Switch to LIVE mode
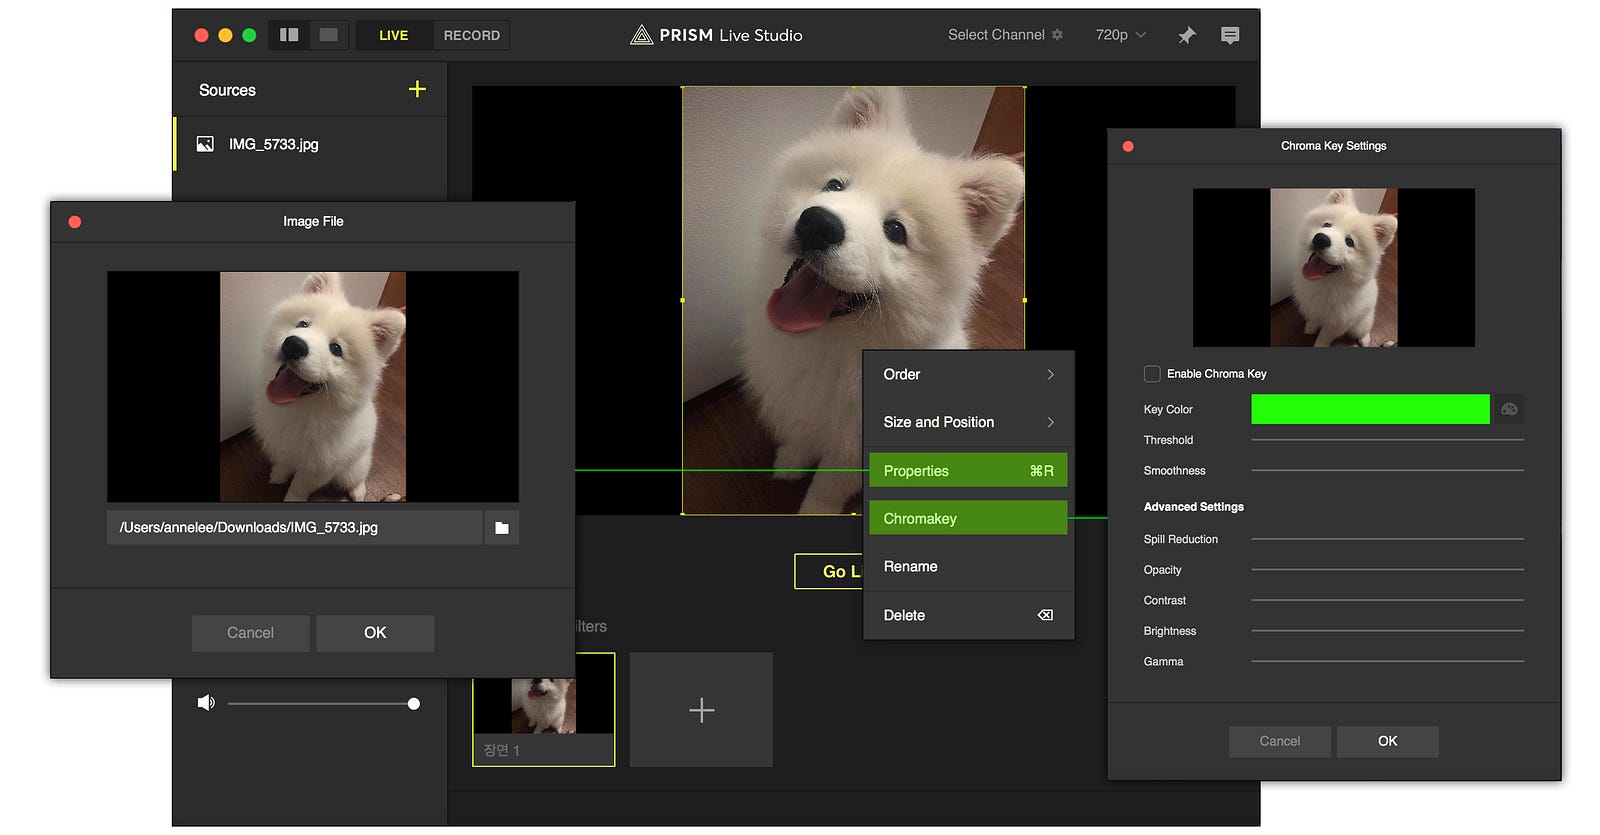The width and height of the screenshot is (1600, 835). pyautogui.click(x=393, y=35)
